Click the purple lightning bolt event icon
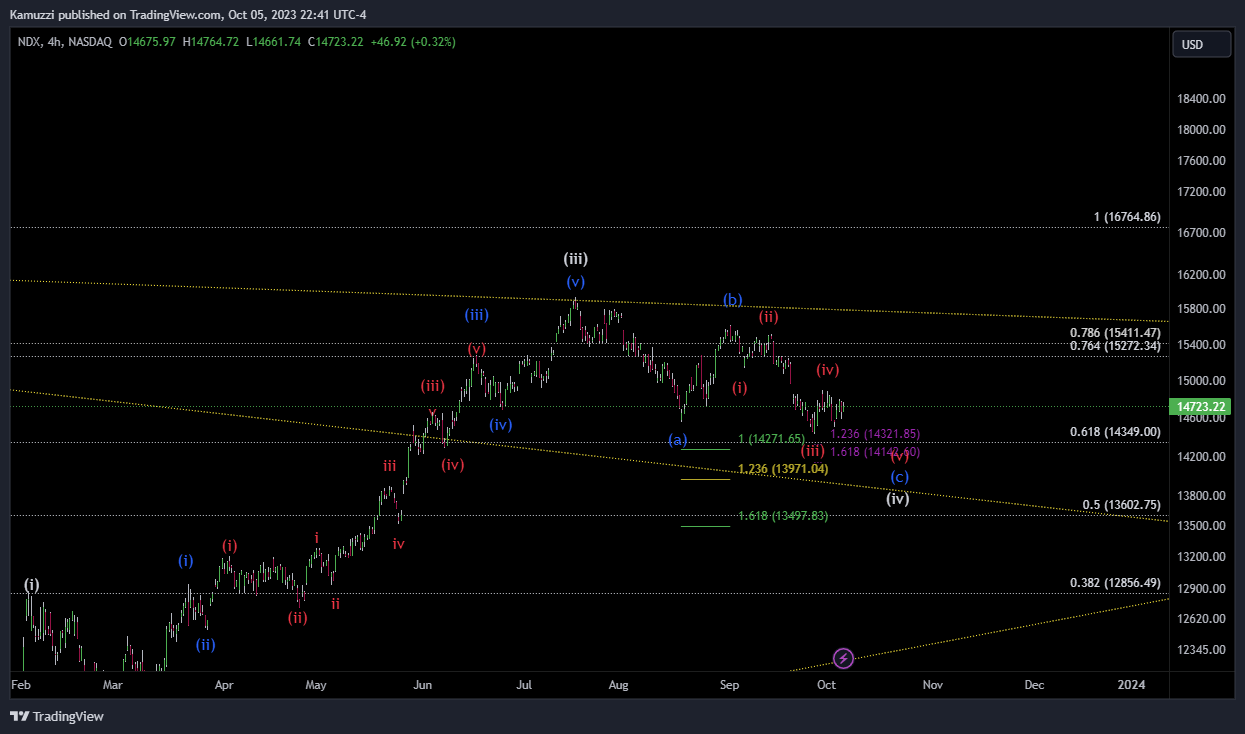Screen dimensions: 1245x734 tap(843, 658)
